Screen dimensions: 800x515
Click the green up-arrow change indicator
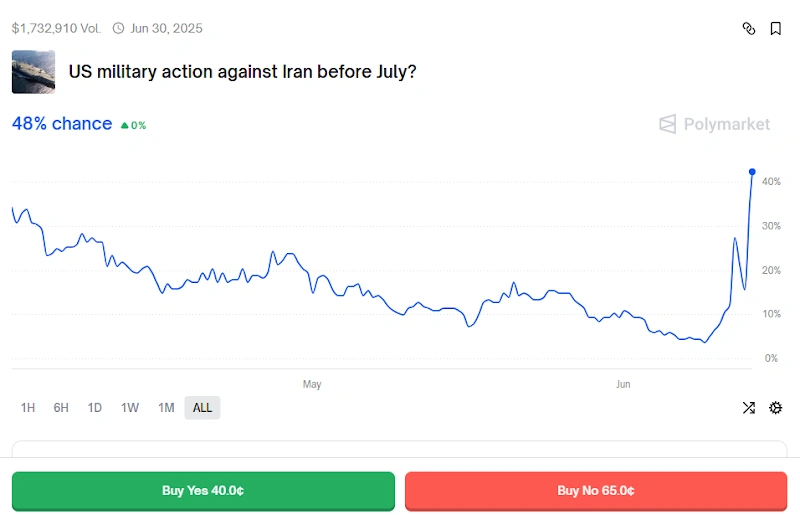pyautogui.click(x=125, y=126)
